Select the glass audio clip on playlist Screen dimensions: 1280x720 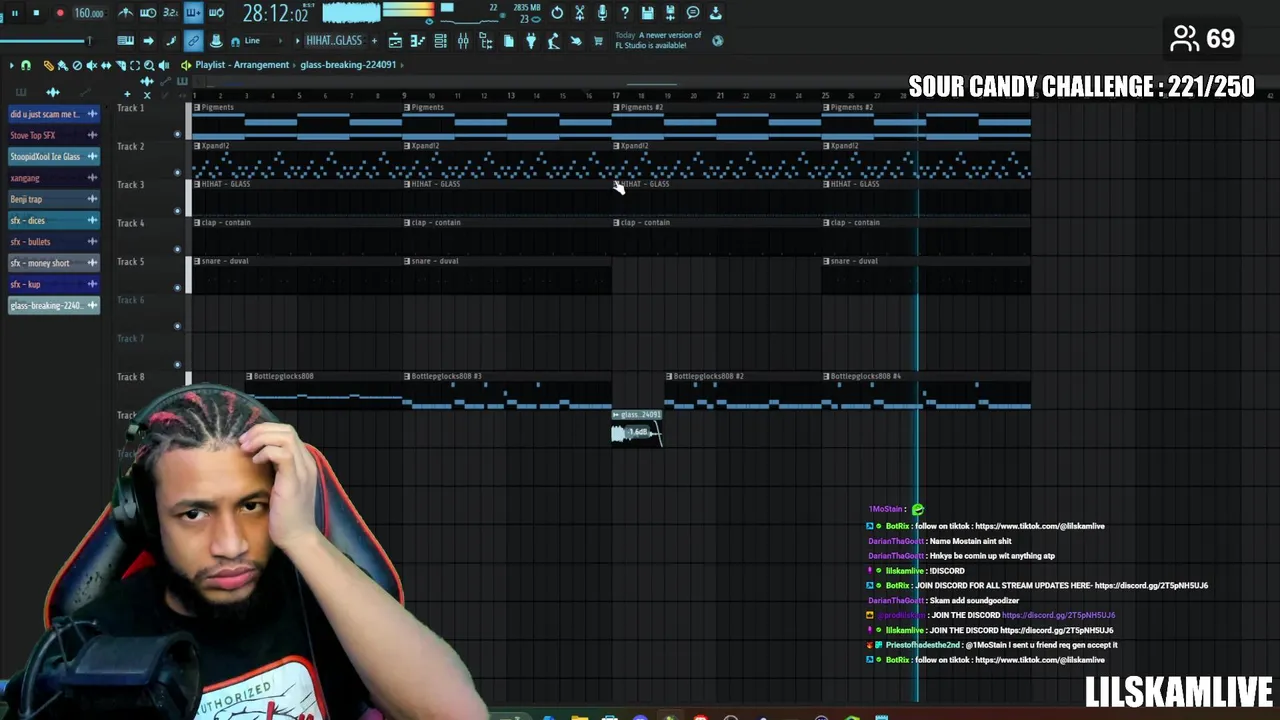636,427
